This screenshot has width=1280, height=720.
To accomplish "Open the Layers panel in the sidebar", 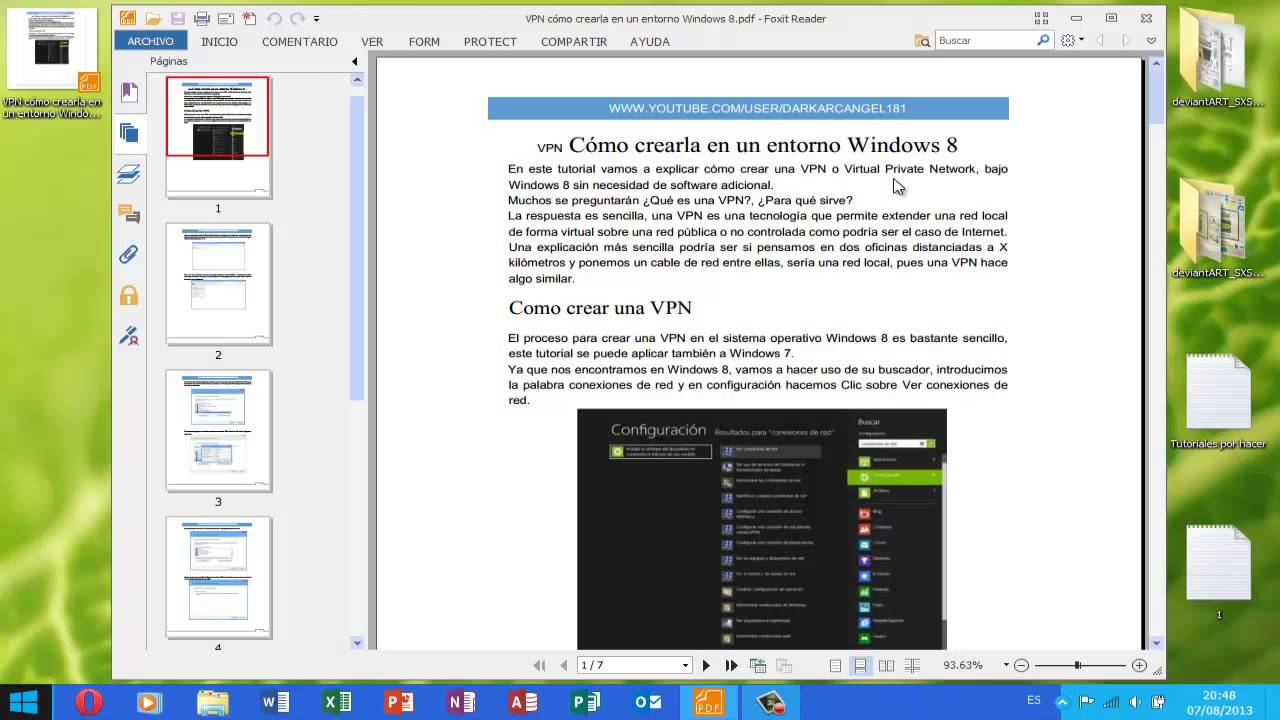I will (129, 175).
